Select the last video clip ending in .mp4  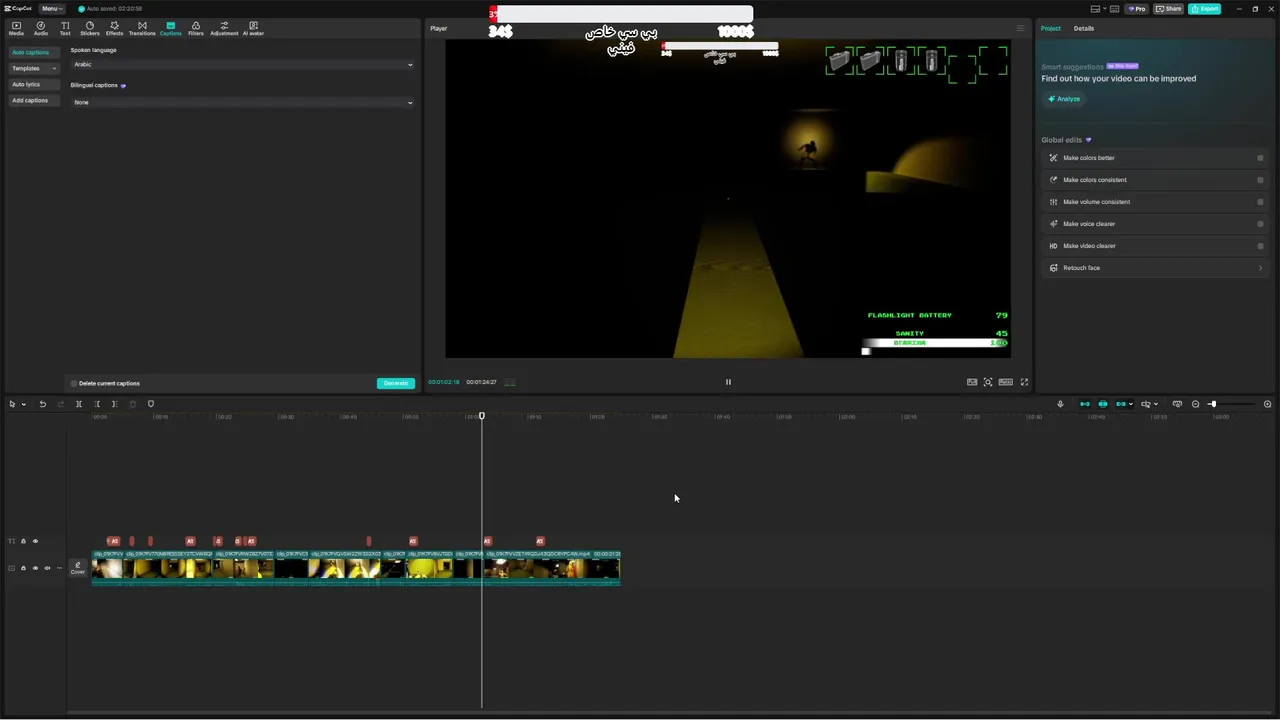(552, 567)
